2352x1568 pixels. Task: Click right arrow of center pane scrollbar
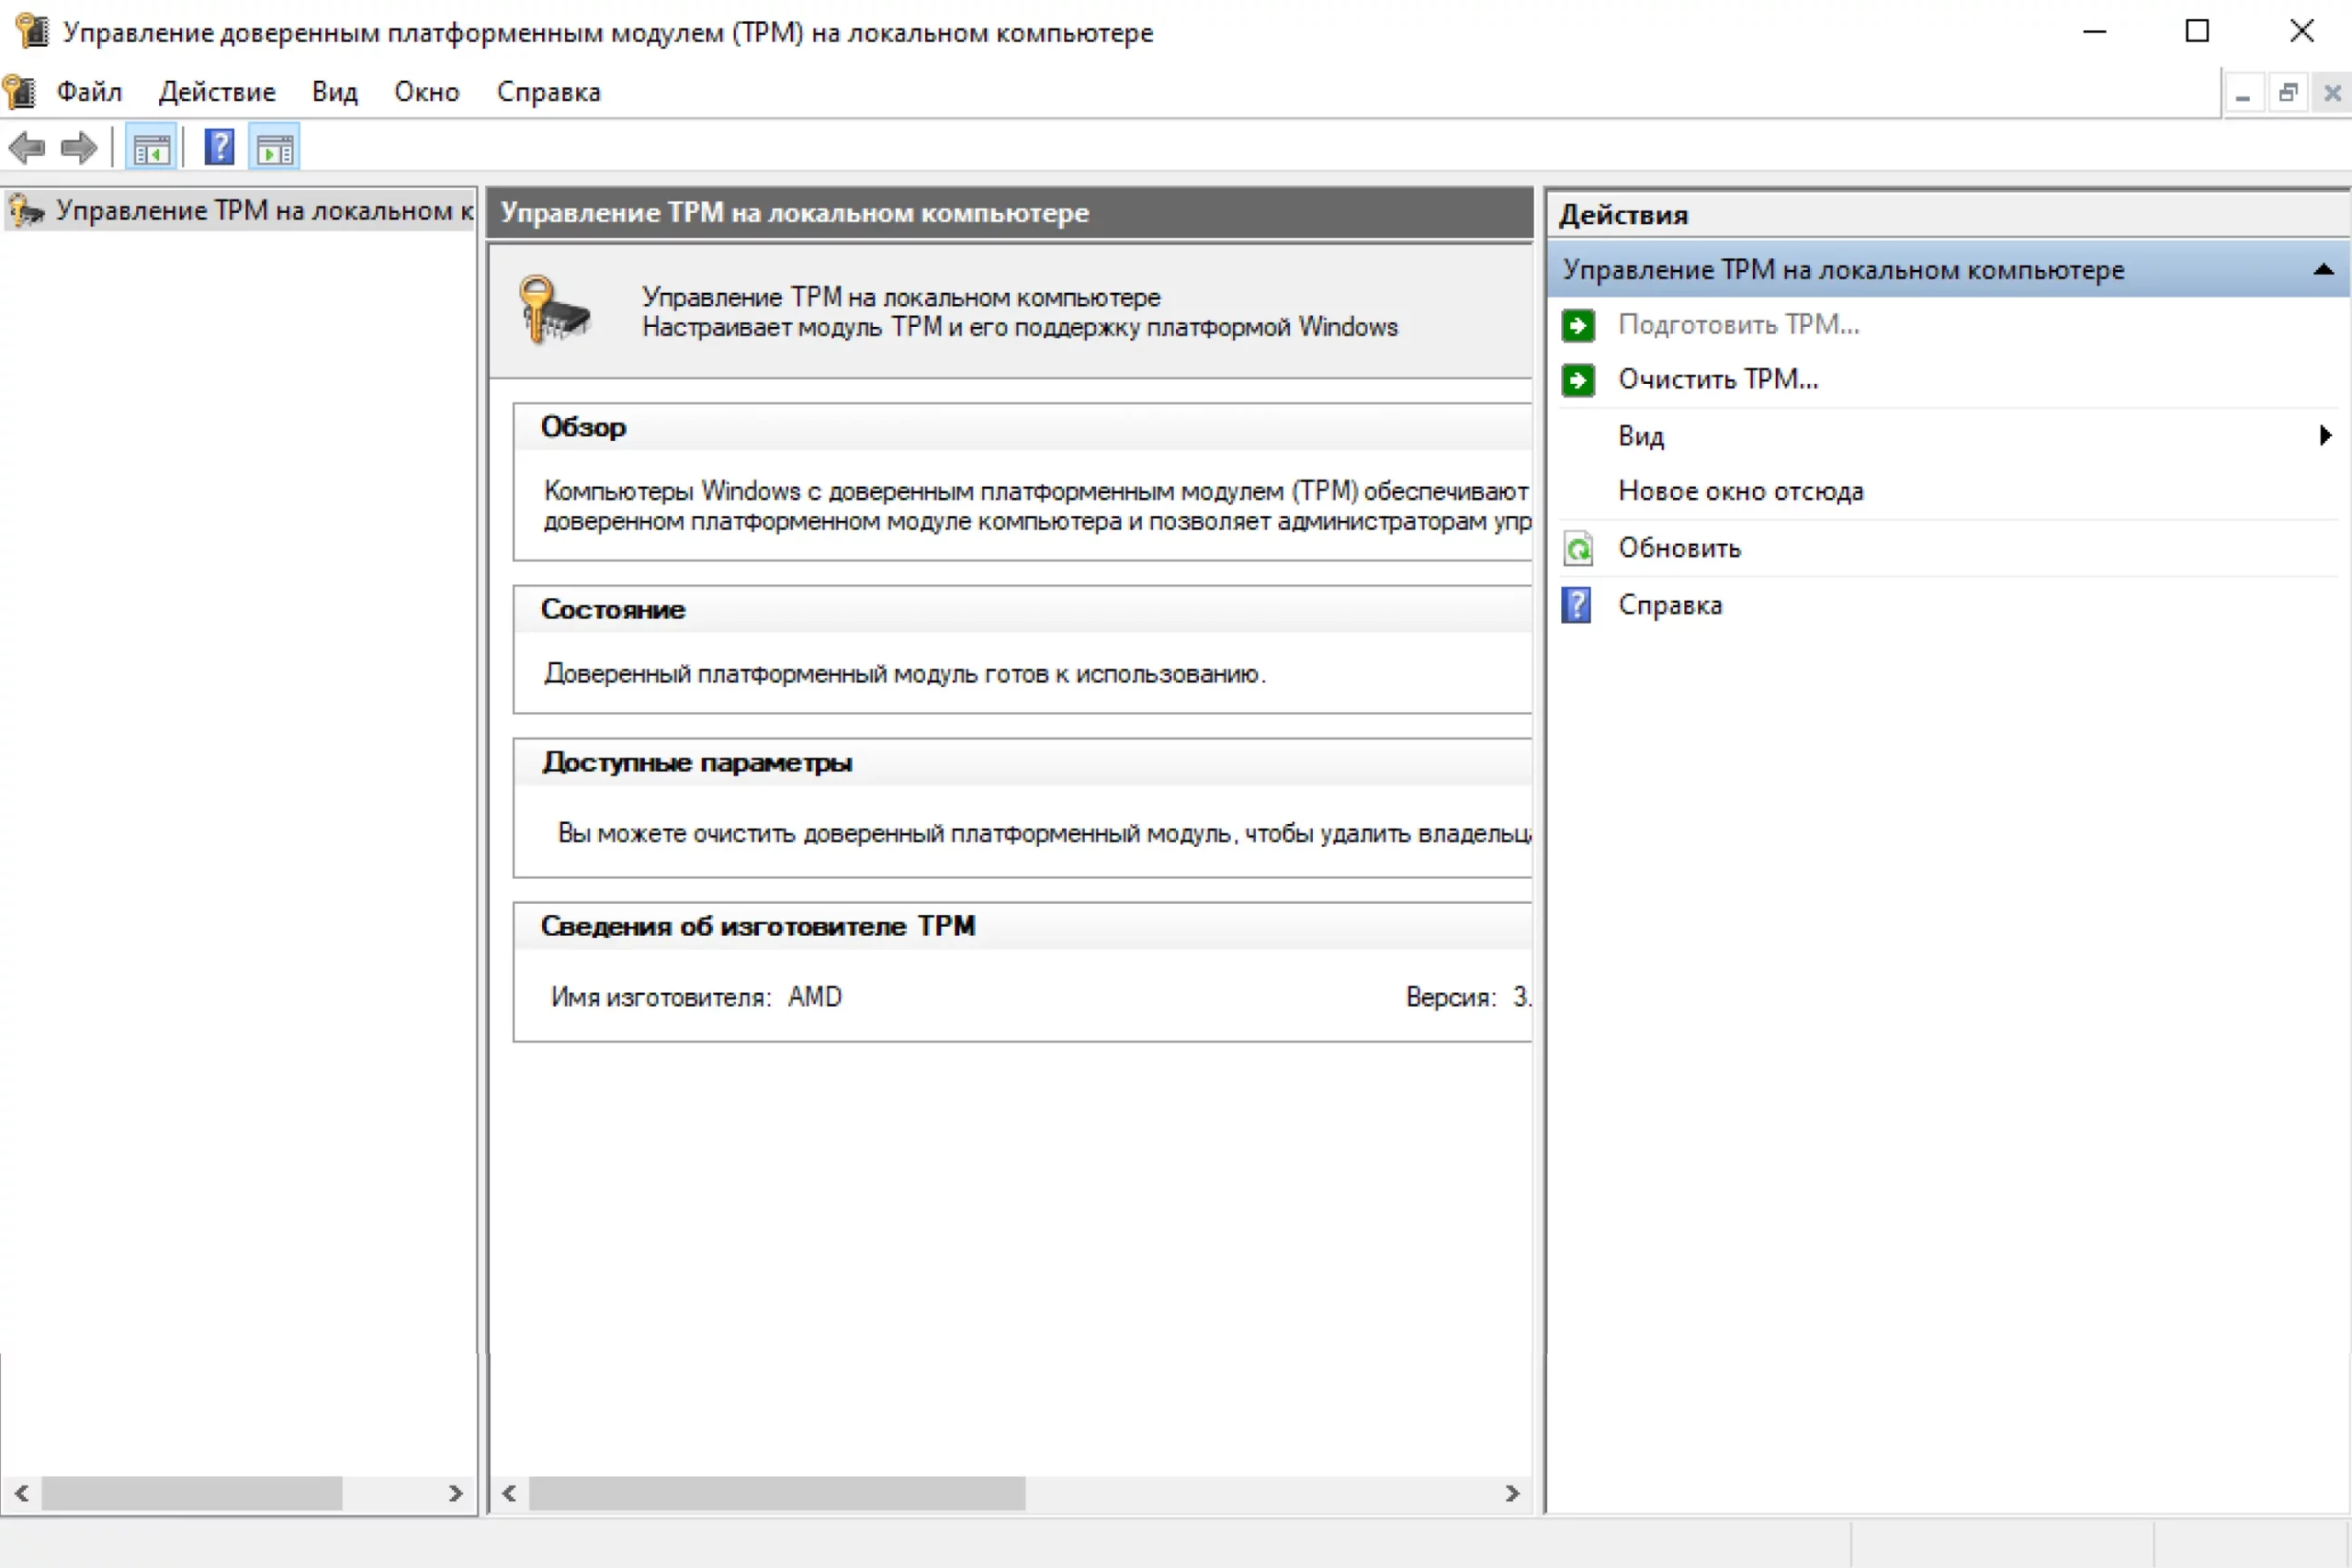click(1512, 1493)
